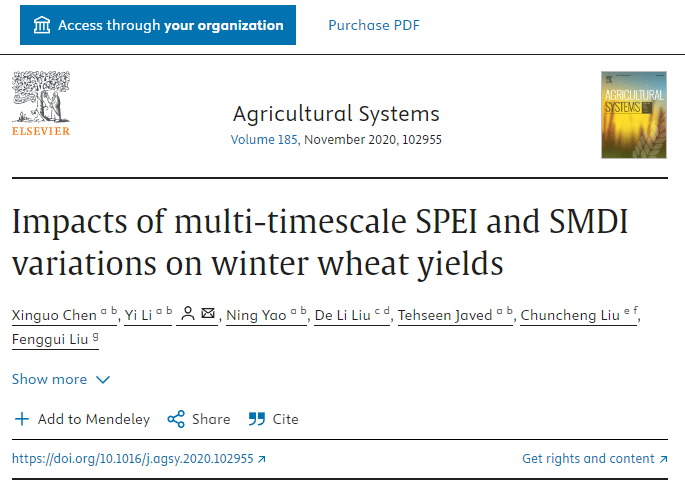
Task: Open the Agricultural Systems journal title link
Action: point(336,113)
